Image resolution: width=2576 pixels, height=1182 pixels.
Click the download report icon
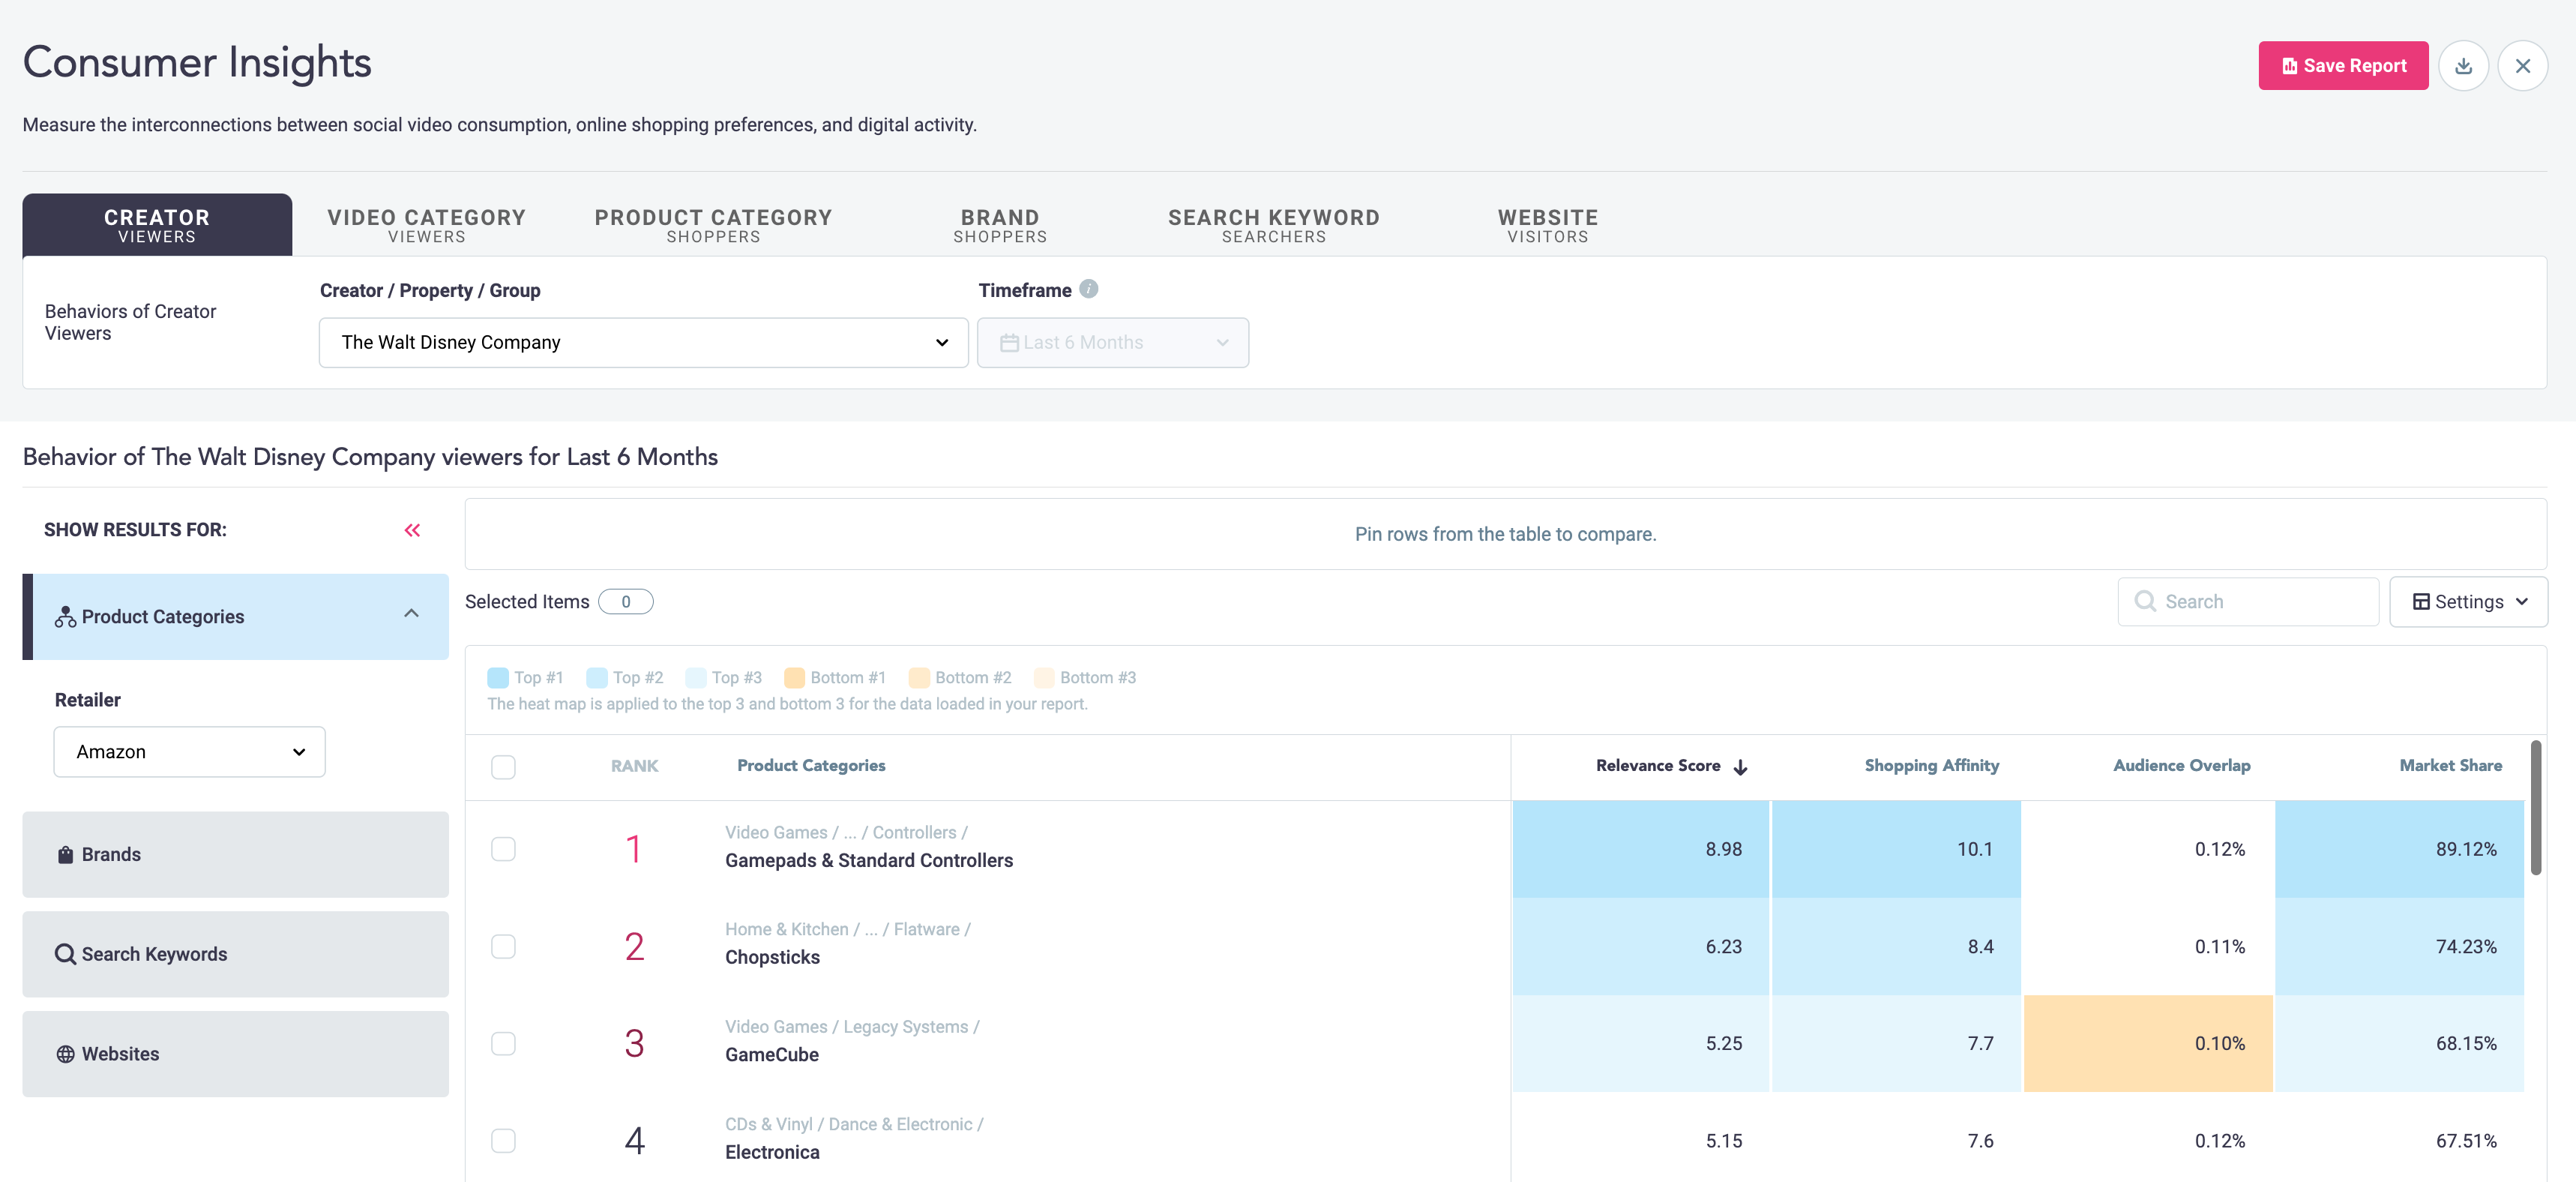pyautogui.click(x=2462, y=66)
